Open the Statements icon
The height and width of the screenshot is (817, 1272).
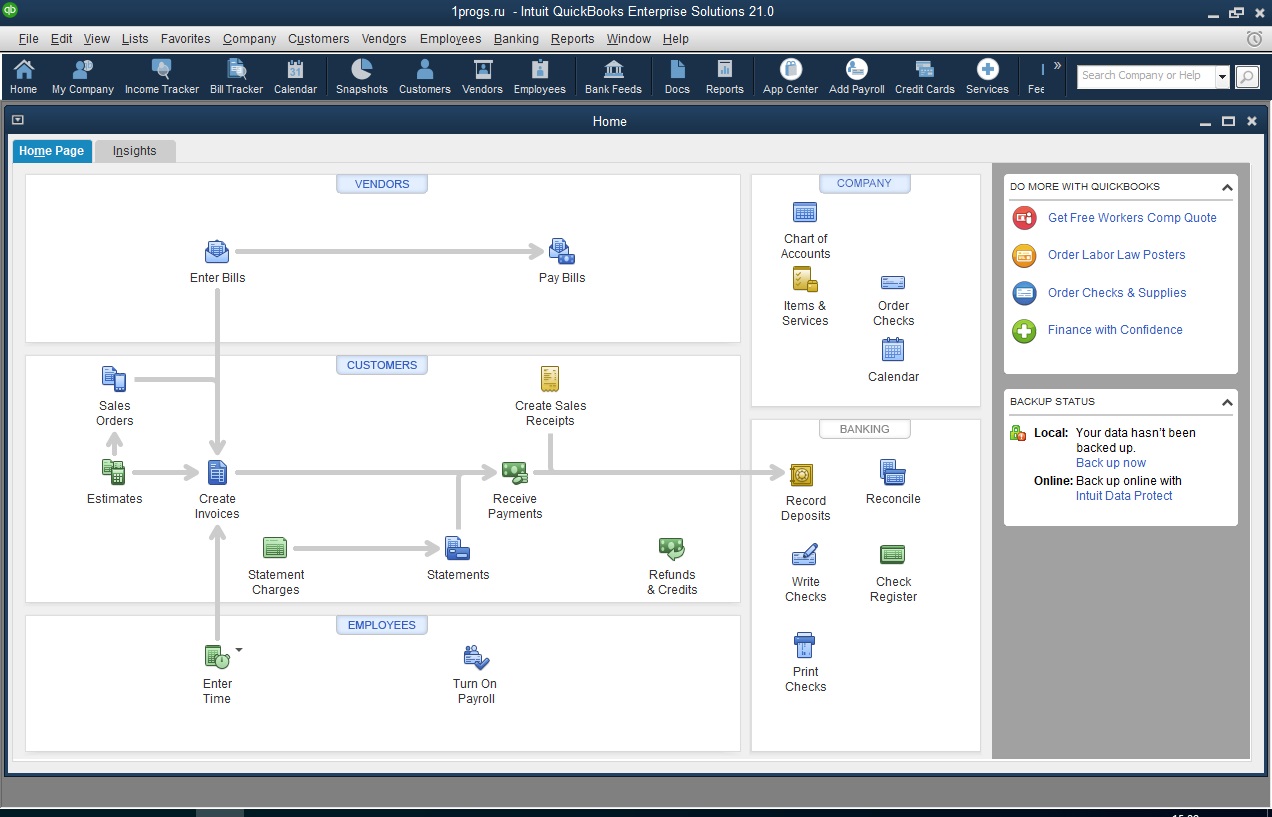458,548
